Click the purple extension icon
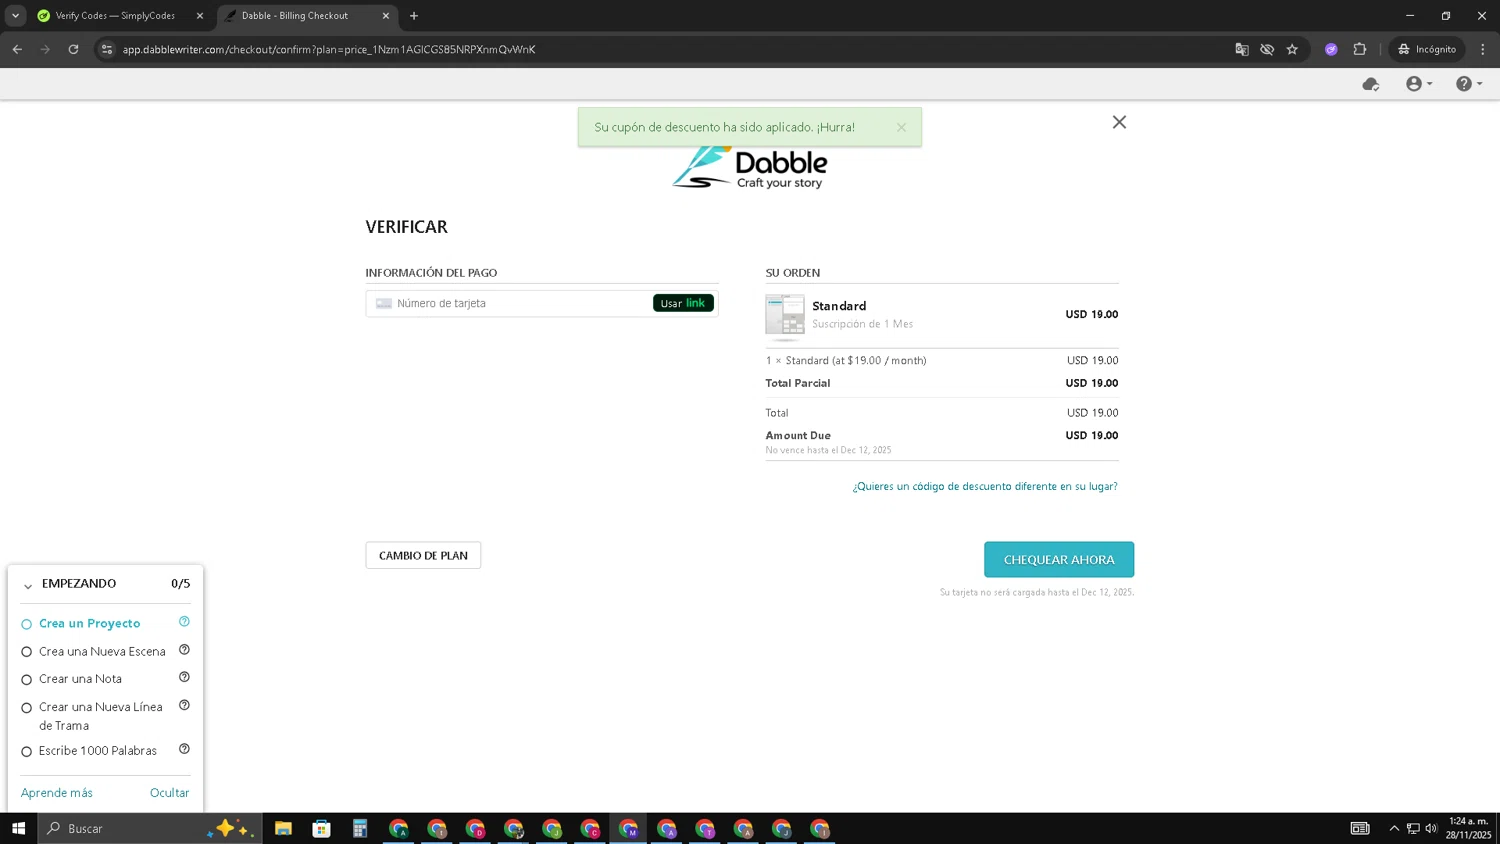 1331,49
